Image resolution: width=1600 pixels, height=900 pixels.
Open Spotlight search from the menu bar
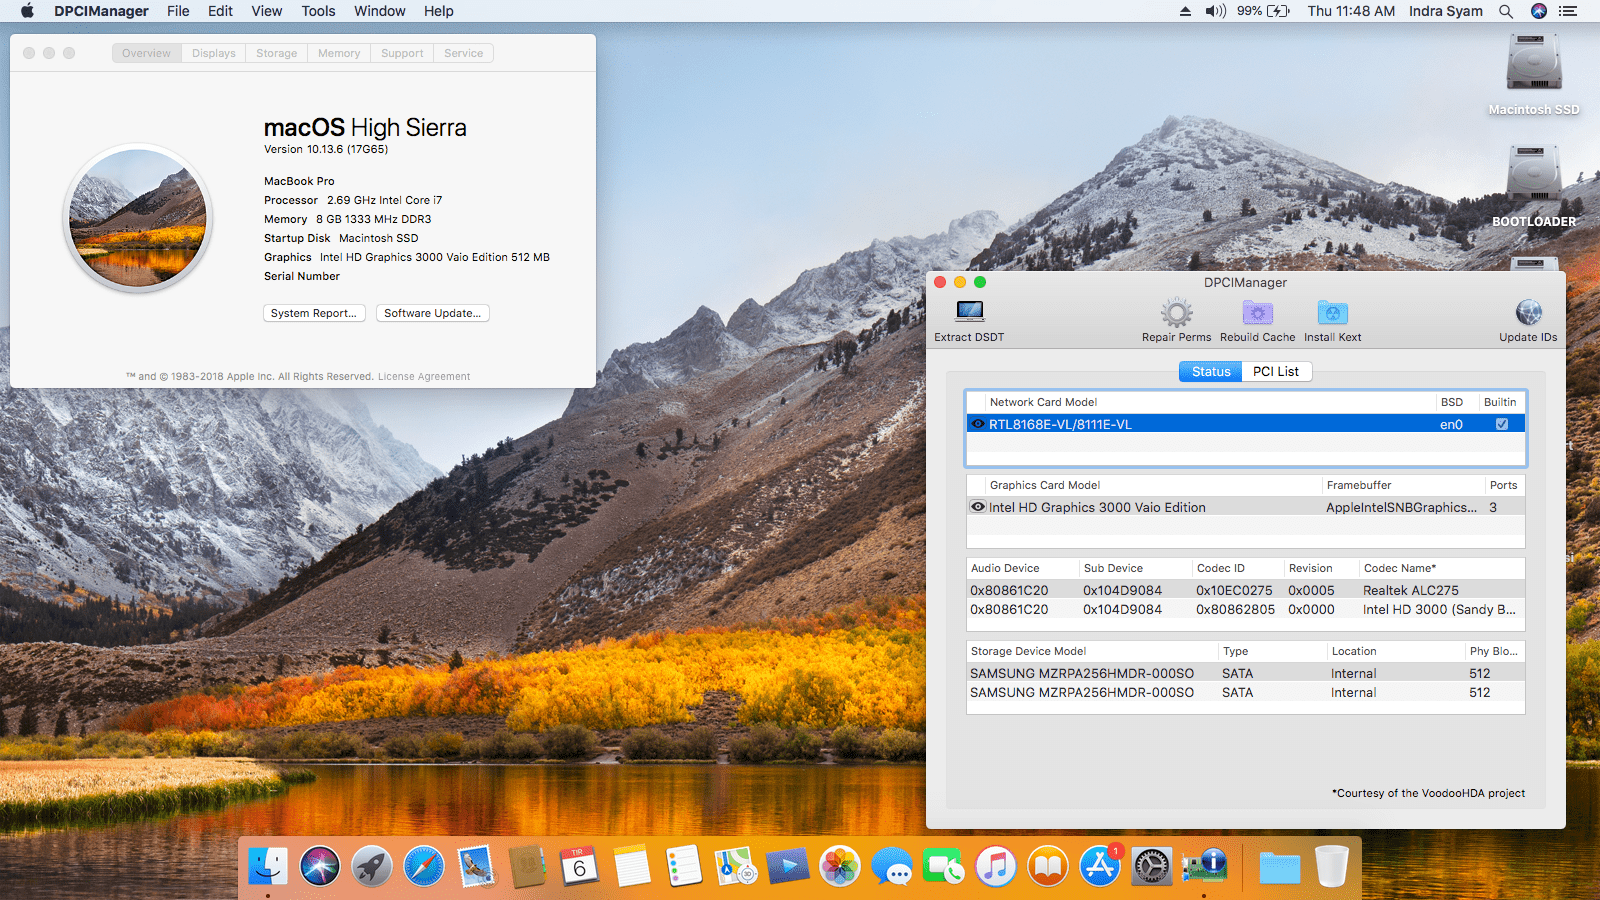pos(1506,11)
